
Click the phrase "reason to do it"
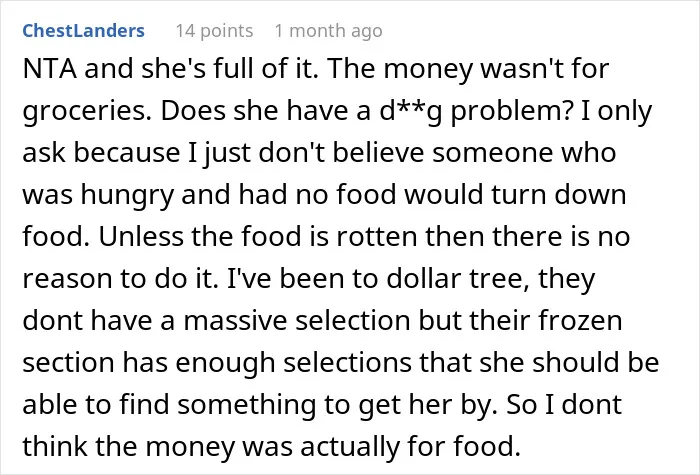(120, 279)
